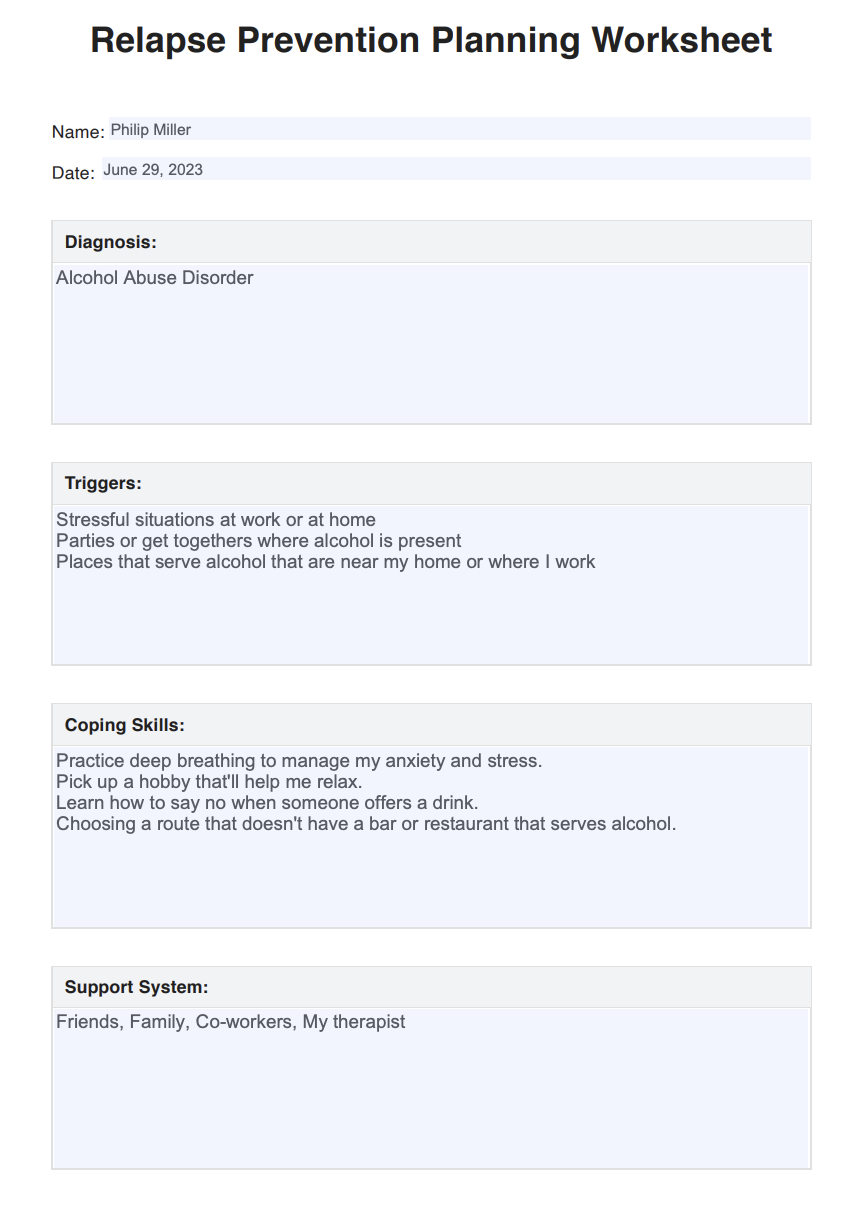Click the Name field containing Philip Miller
This screenshot has height=1226, width=856.
click(x=460, y=129)
